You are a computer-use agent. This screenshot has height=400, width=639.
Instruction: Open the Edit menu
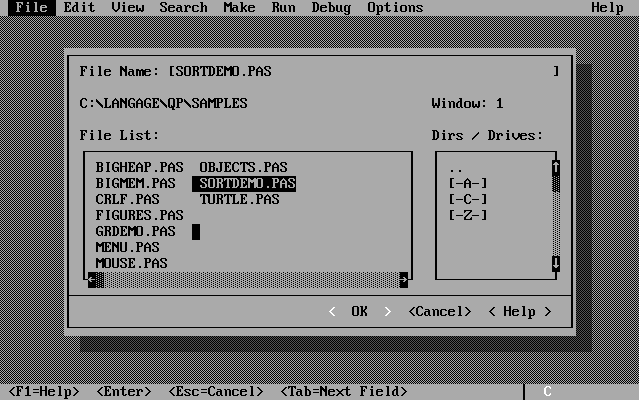pos(80,7)
